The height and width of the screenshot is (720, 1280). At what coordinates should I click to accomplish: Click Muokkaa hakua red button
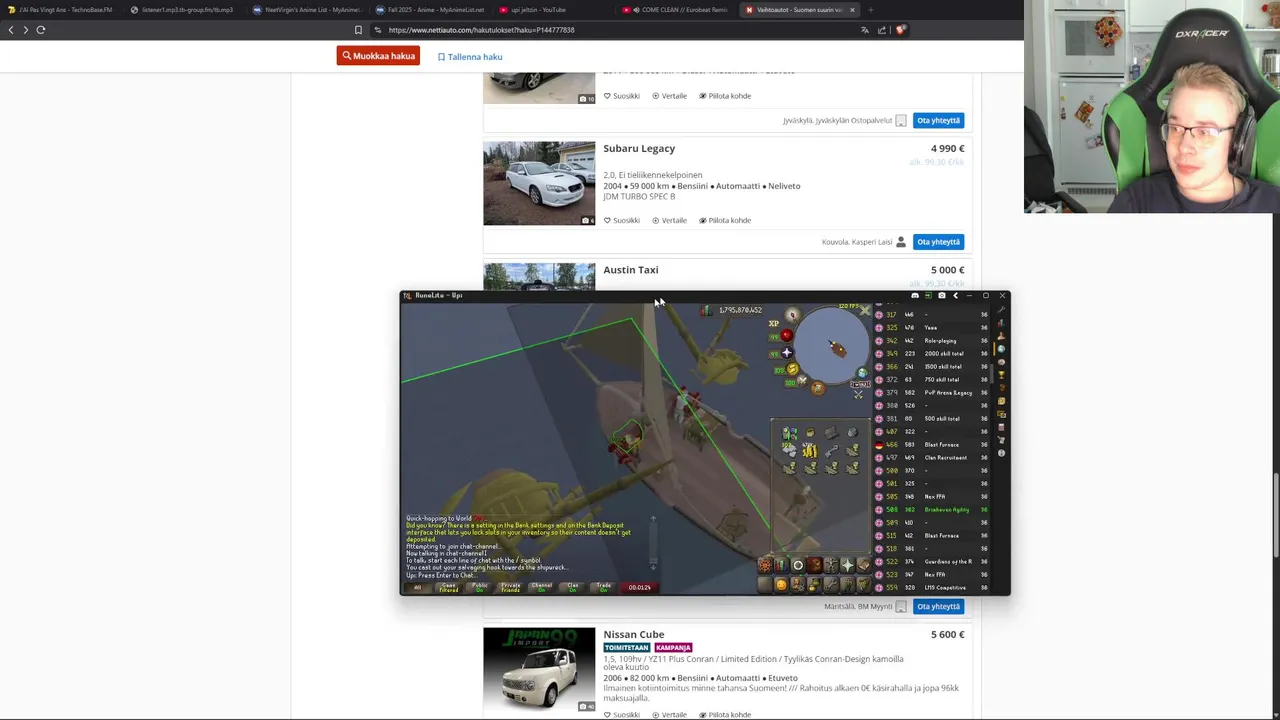[379, 56]
